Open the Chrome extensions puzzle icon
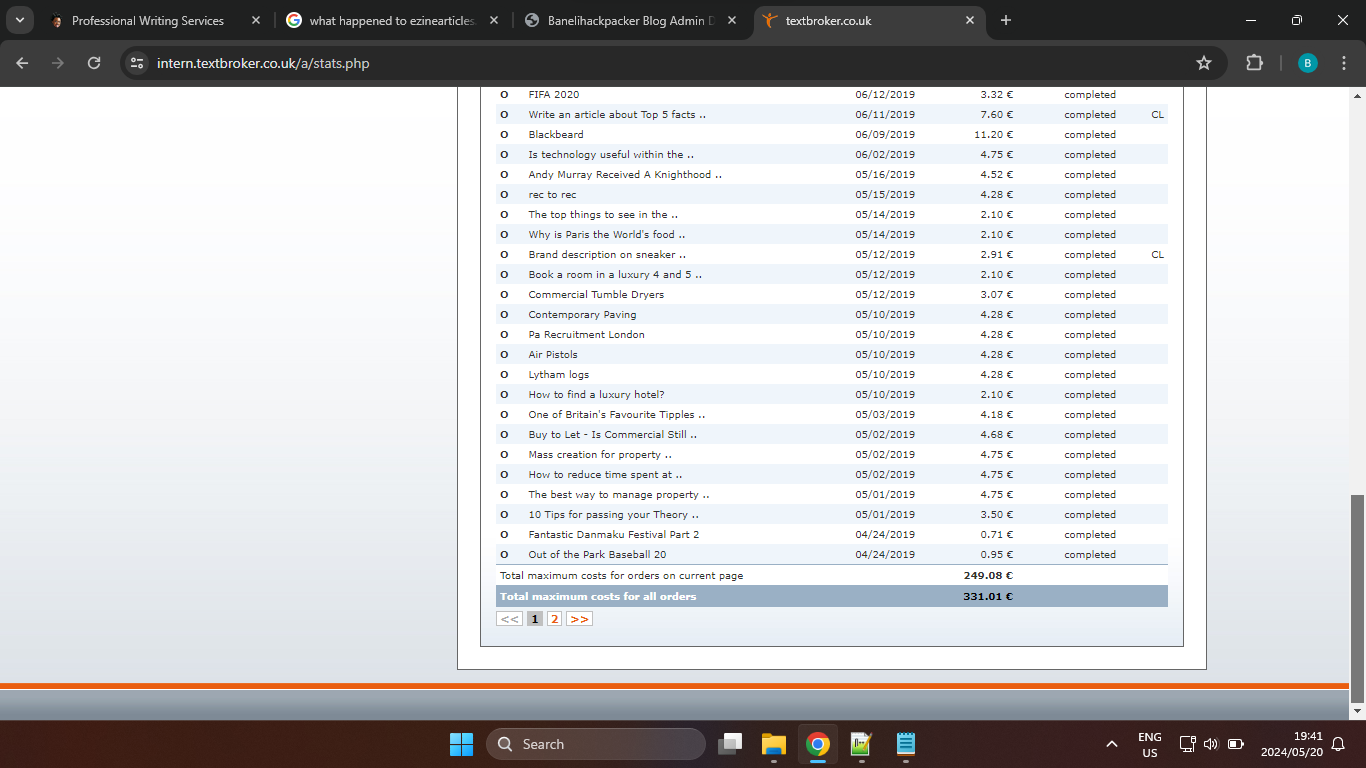 (x=1254, y=63)
